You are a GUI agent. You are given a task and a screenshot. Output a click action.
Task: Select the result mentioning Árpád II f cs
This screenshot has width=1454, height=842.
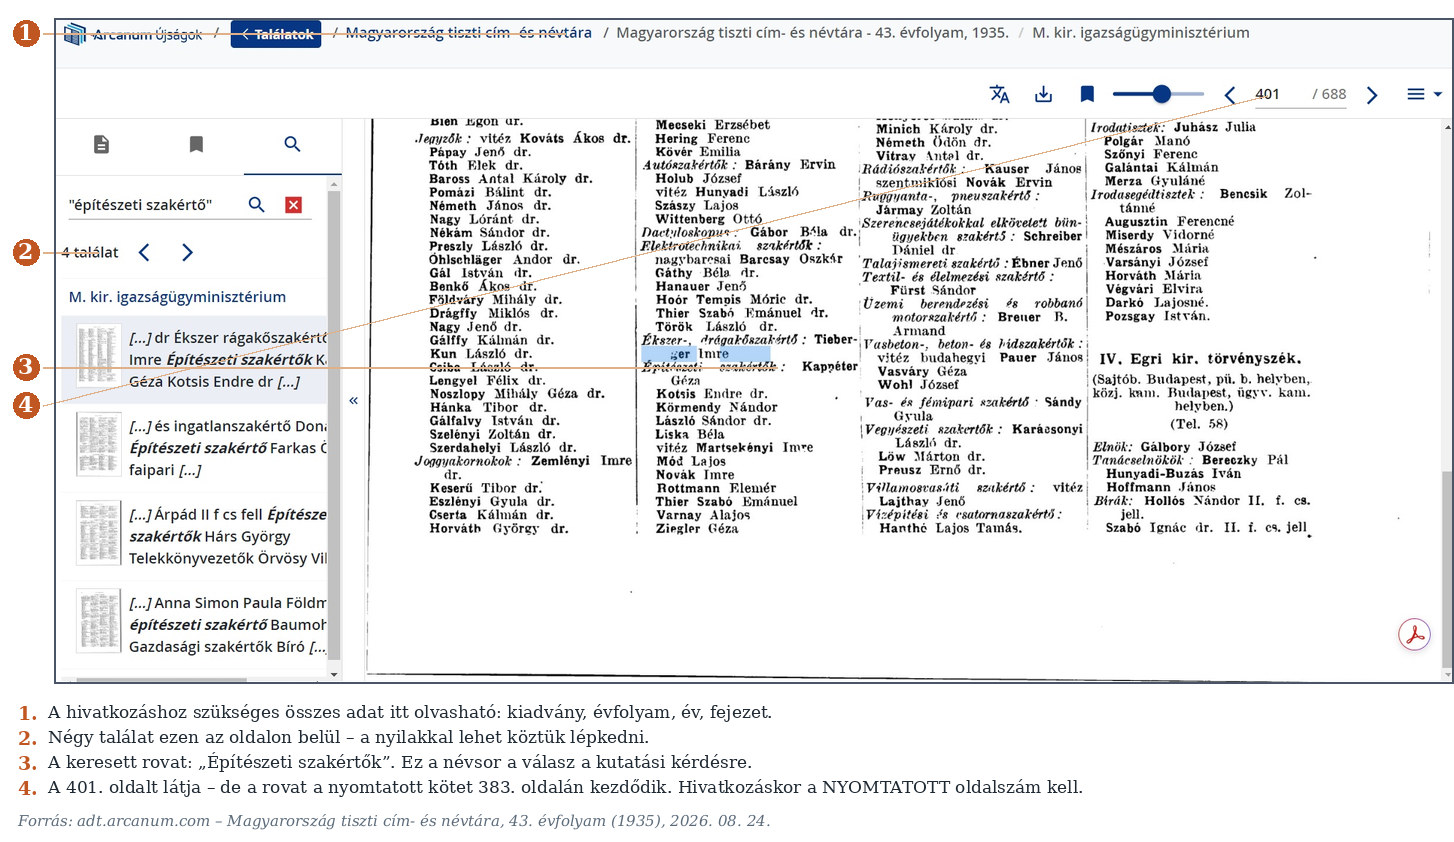(x=194, y=536)
